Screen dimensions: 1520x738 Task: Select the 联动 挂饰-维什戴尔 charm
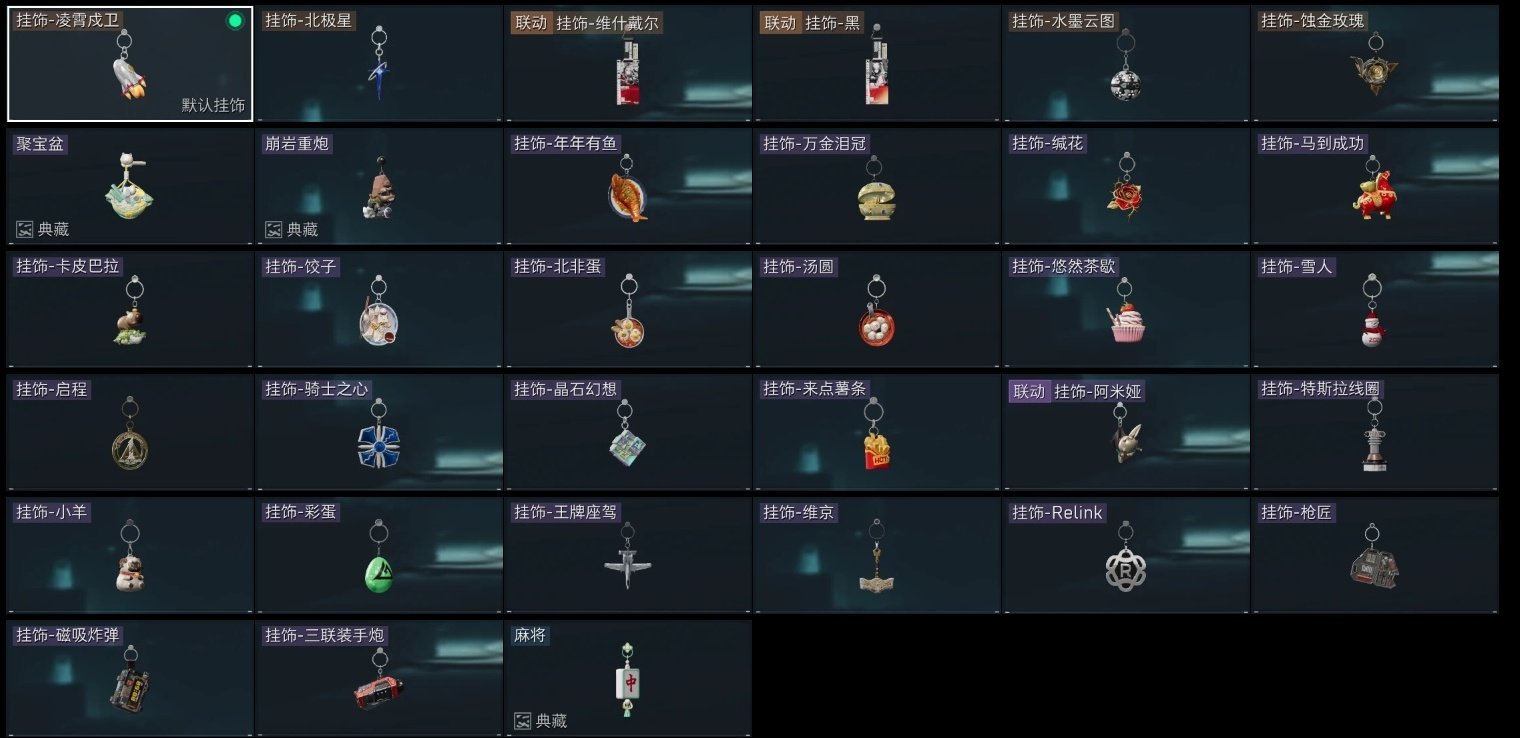(628, 63)
